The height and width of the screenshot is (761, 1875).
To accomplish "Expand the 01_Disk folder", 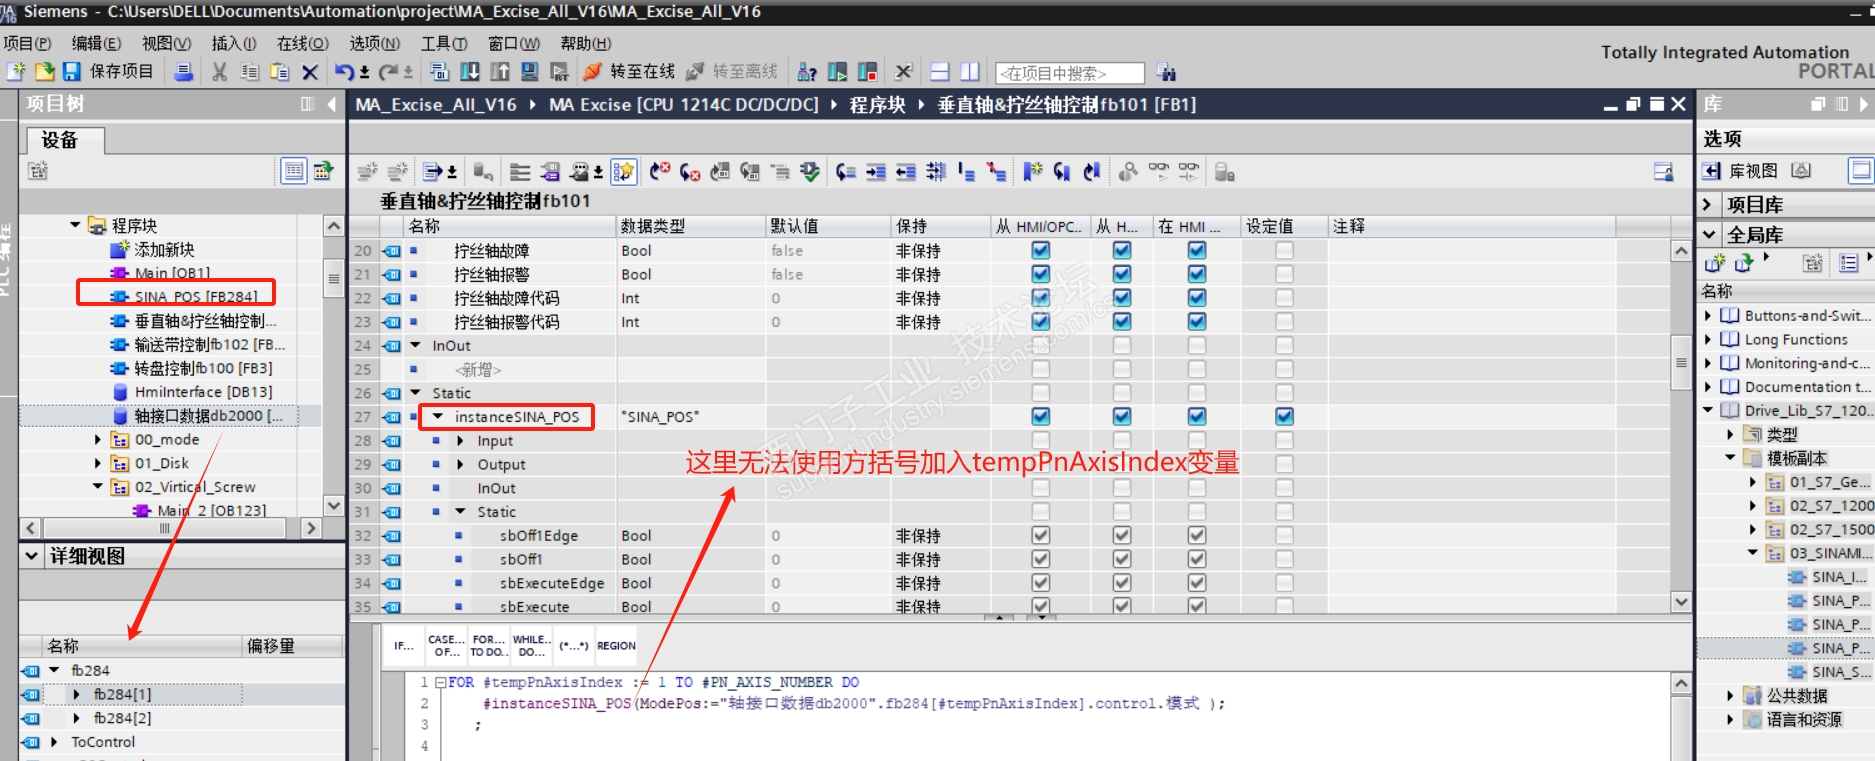I will point(98,463).
